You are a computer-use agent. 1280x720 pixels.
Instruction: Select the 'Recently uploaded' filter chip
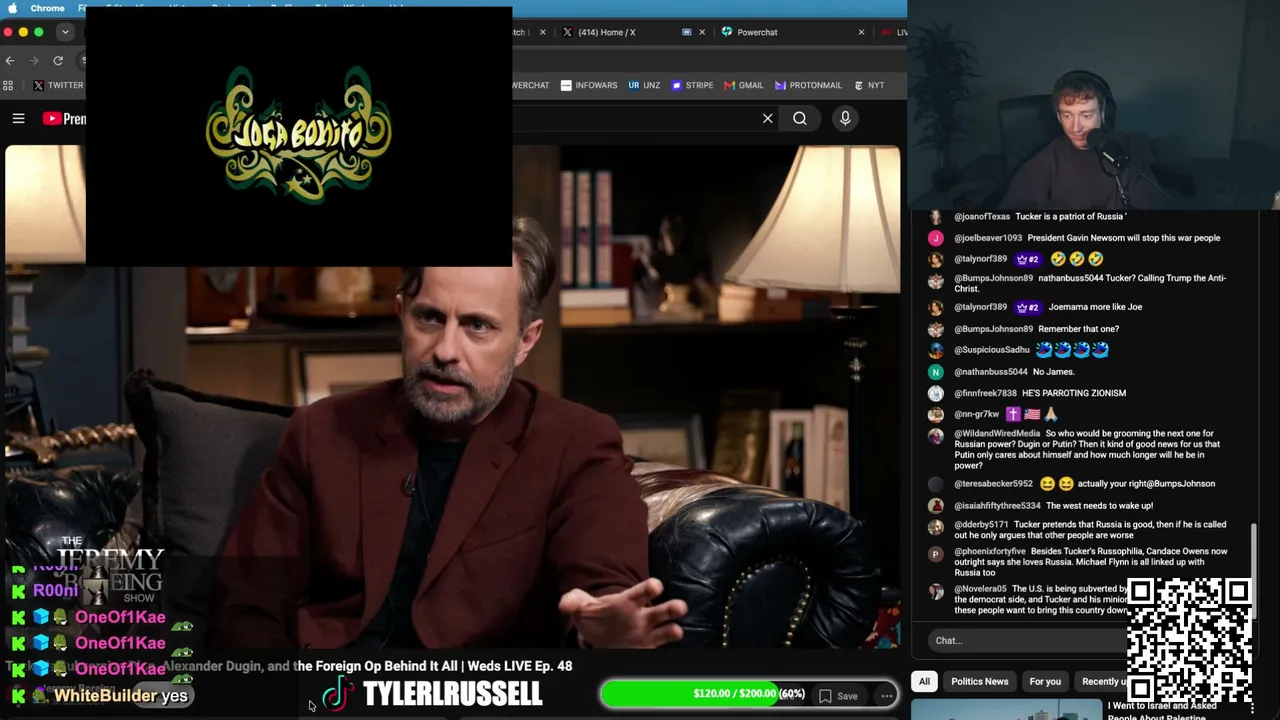pos(1102,682)
